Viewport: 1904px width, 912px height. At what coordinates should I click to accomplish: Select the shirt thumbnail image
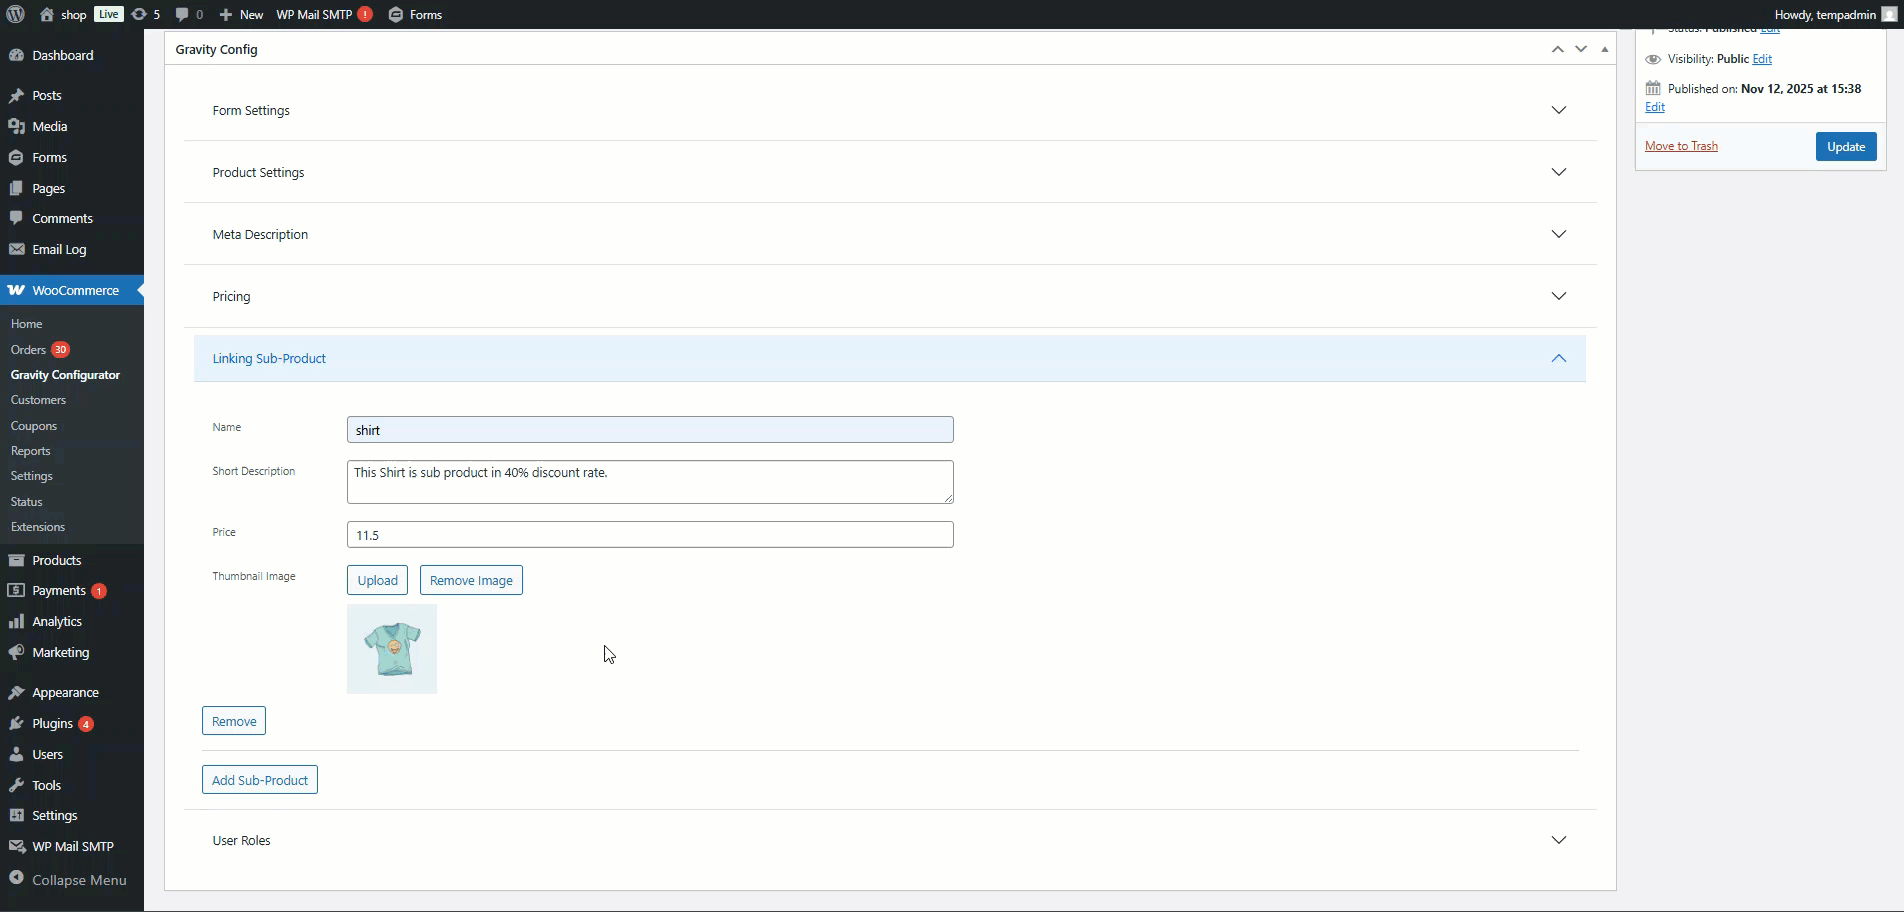392,649
